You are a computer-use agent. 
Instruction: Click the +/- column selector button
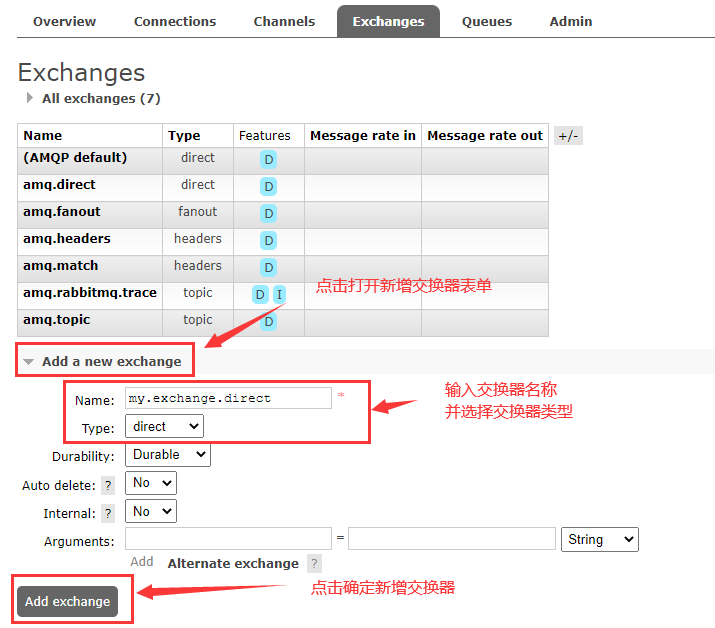[x=568, y=136]
